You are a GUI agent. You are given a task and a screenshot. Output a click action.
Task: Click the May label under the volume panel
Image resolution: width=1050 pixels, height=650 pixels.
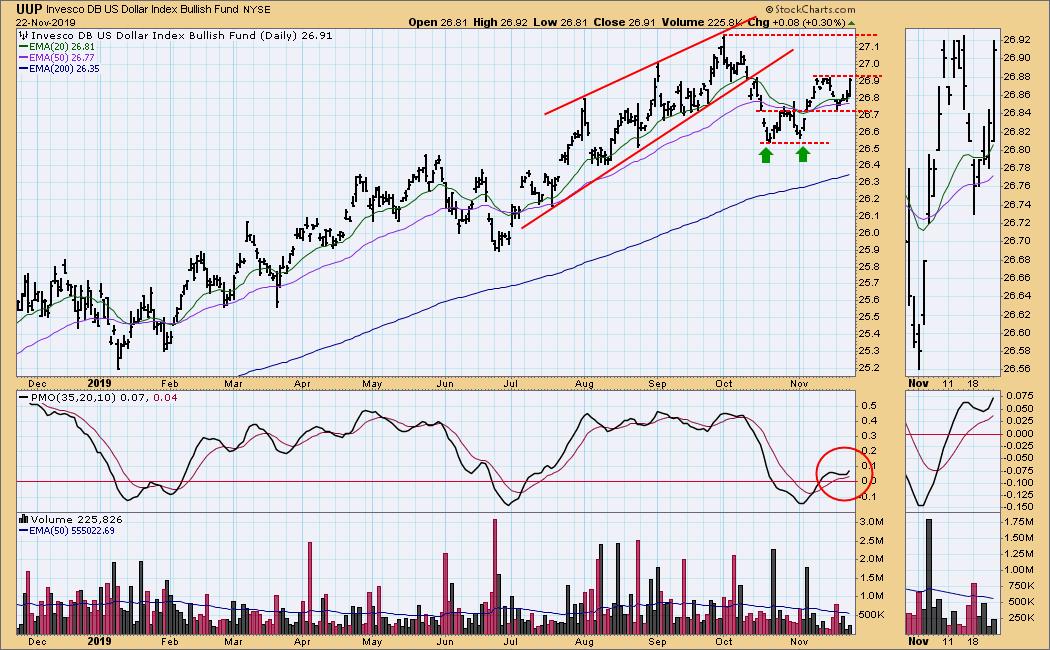[372, 641]
